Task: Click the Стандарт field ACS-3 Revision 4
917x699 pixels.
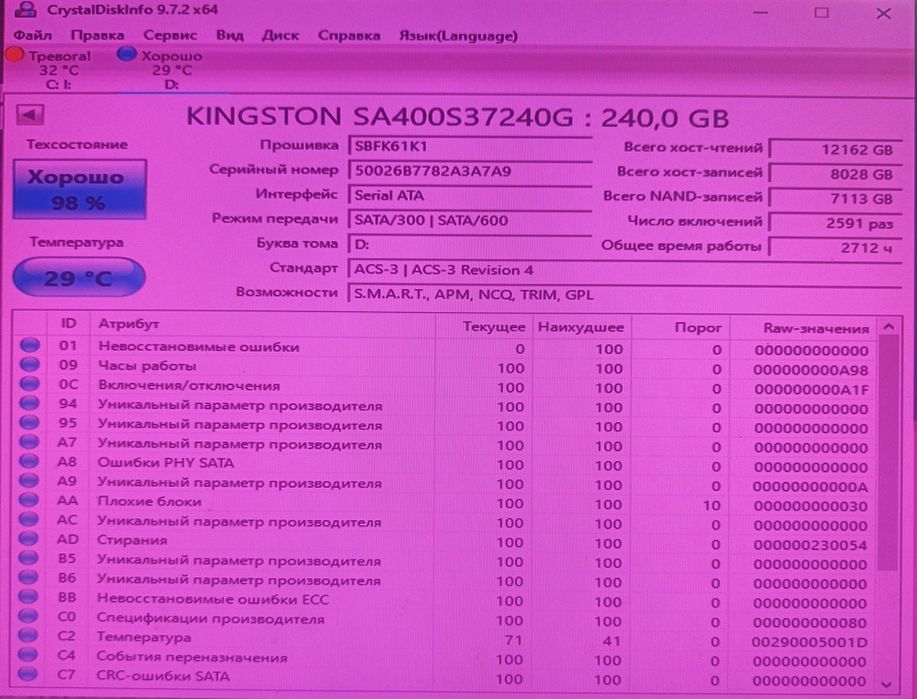Action: pos(624,270)
